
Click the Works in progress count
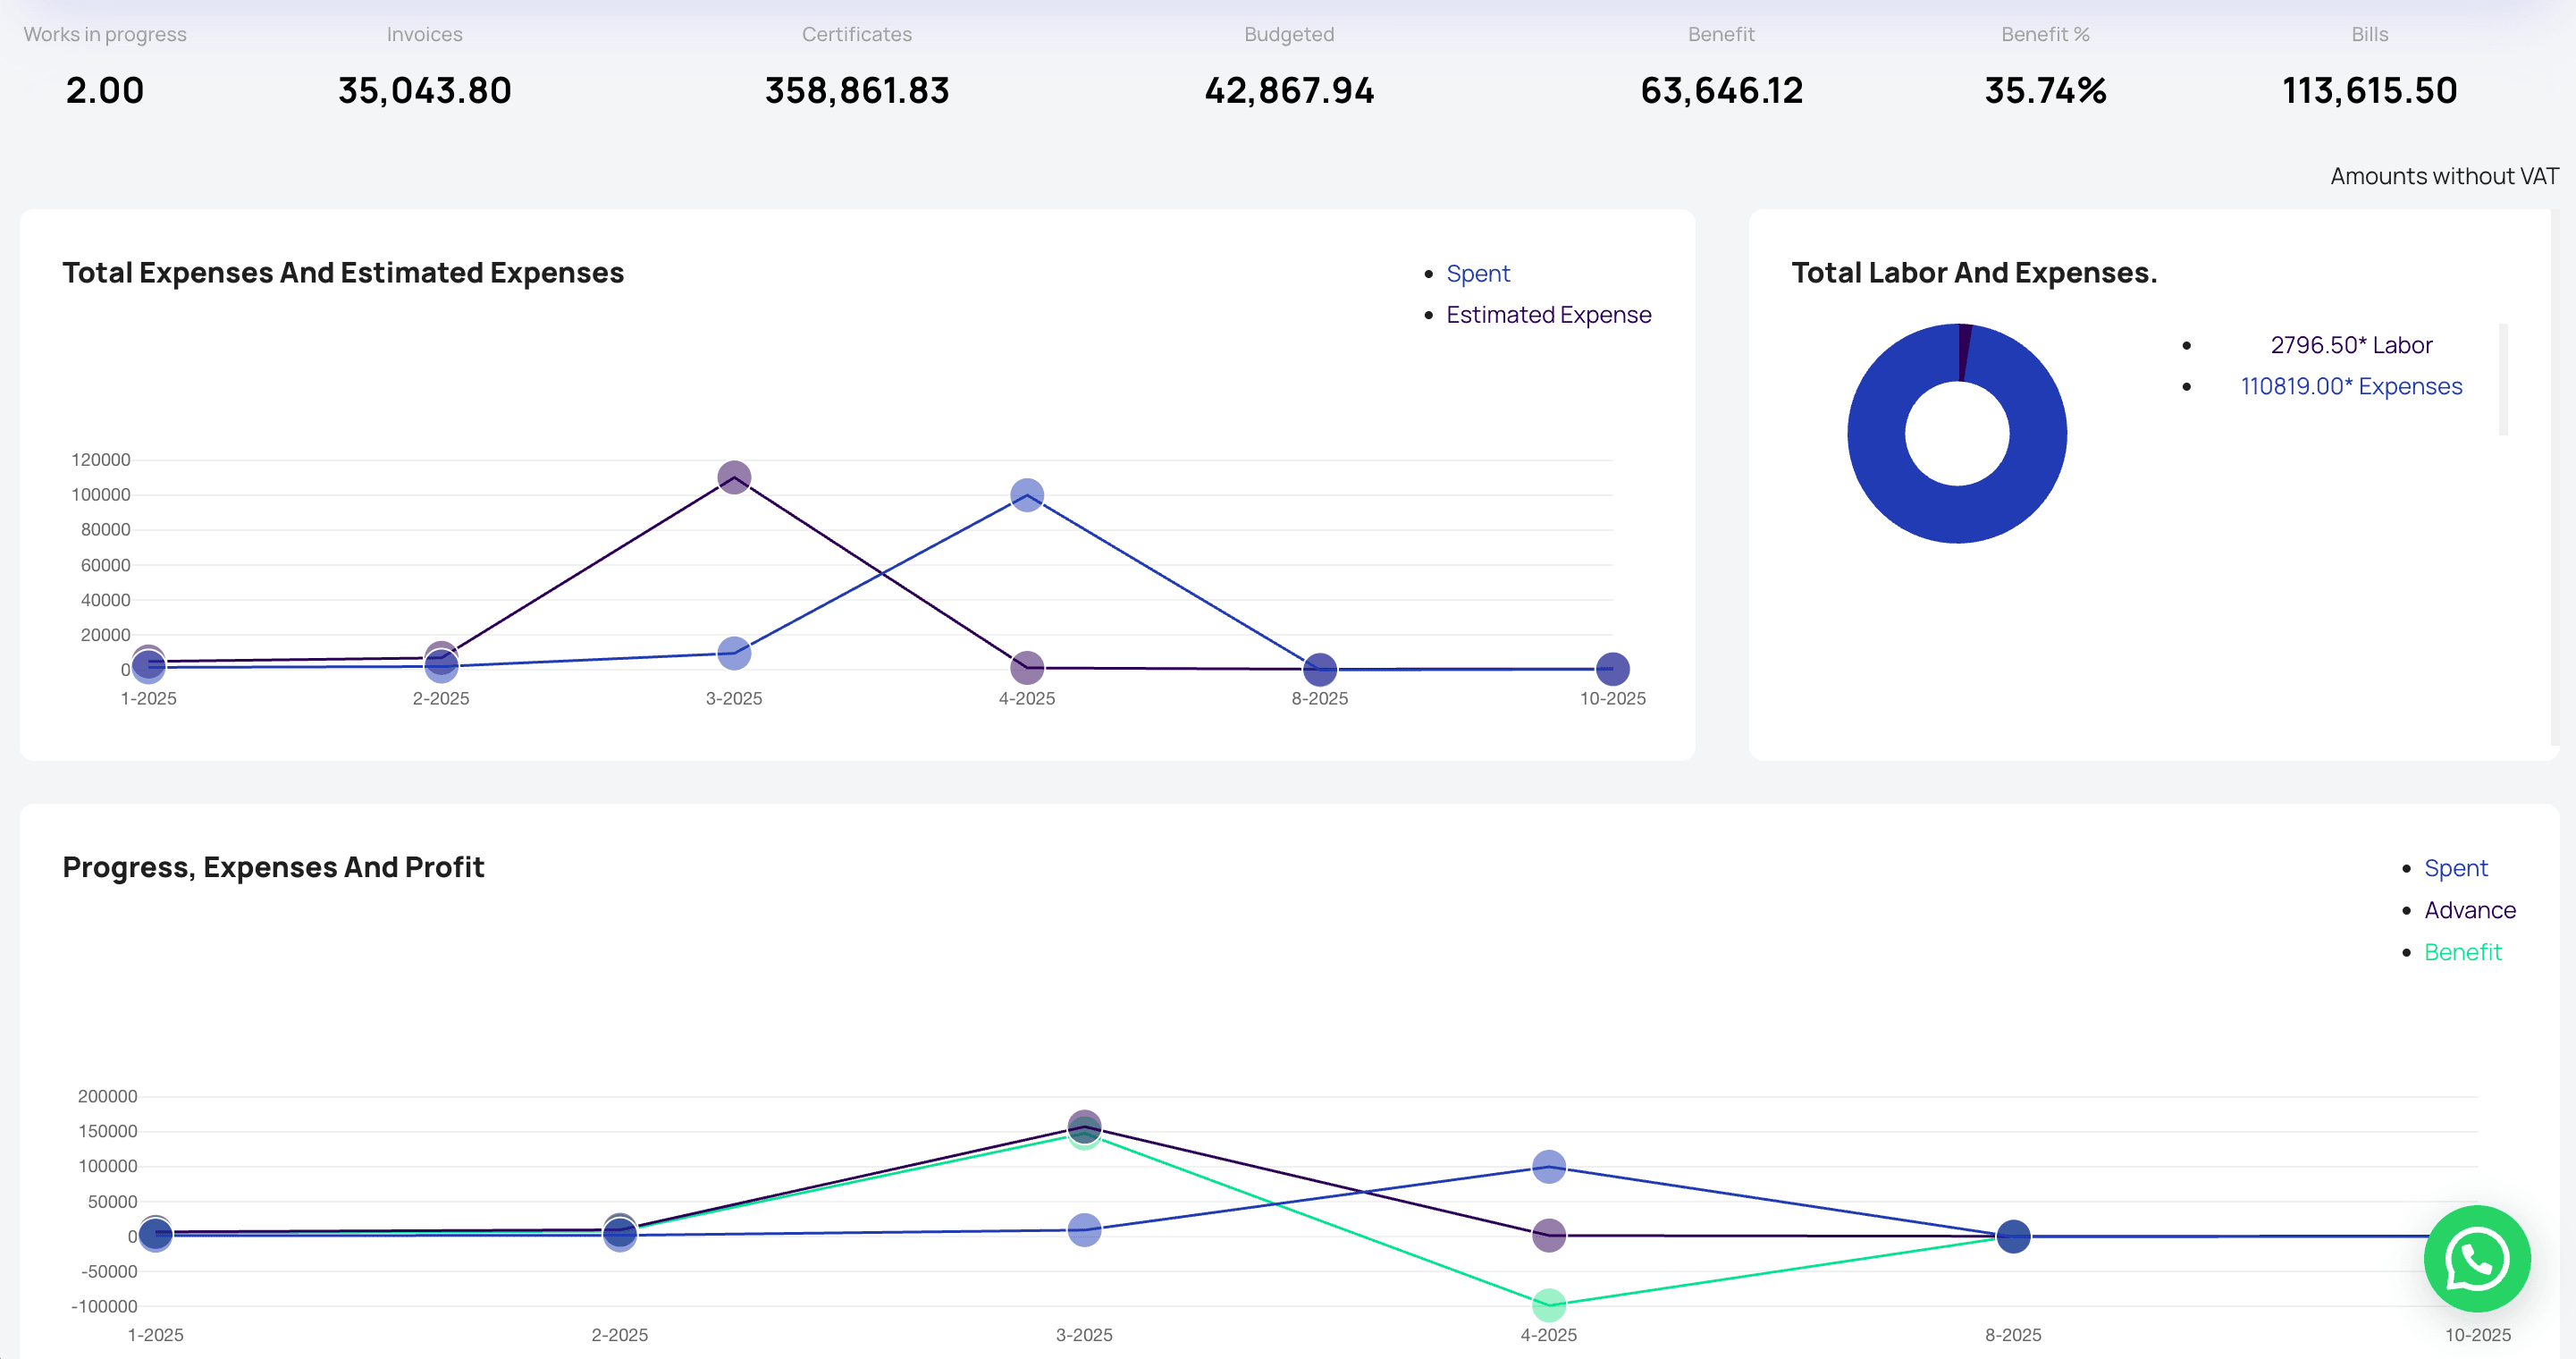[105, 91]
